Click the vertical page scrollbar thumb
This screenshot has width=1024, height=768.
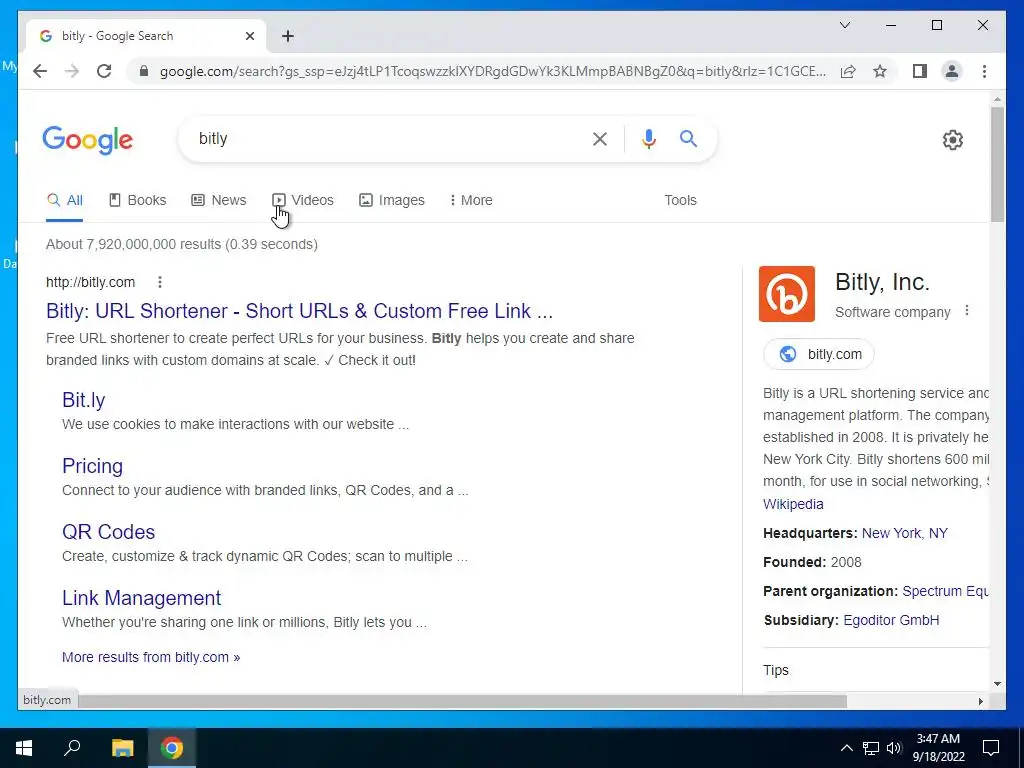click(x=997, y=163)
